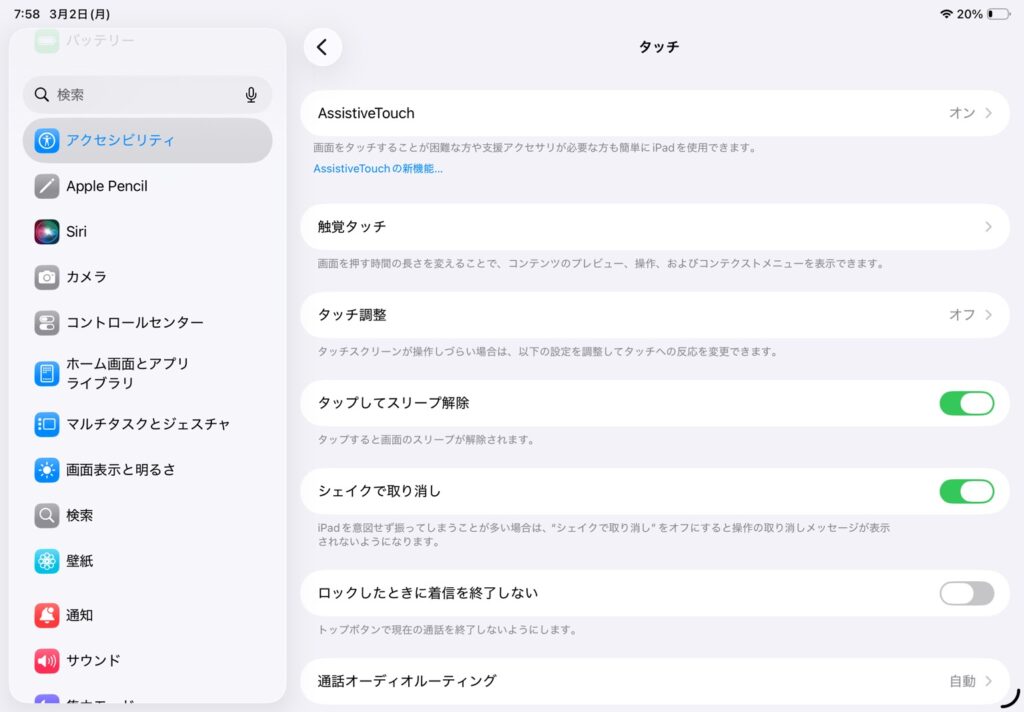1024x712 pixels.
Task: Enable ロックしたときに着信を終了しない switch
Action: [x=966, y=593]
